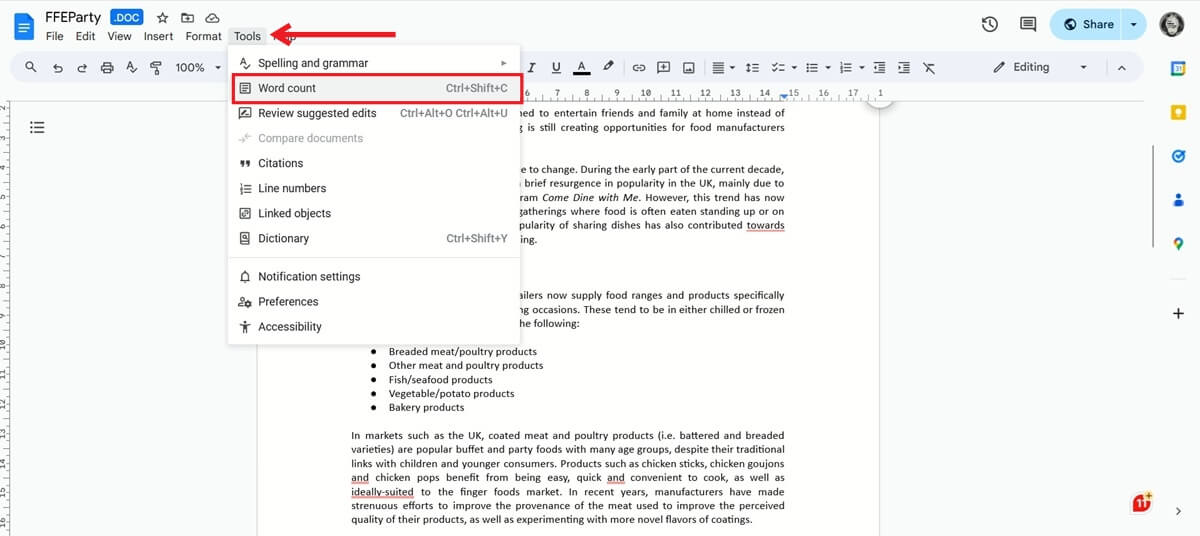Apply italic formatting
This screenshot has height=536, width=1200.
532,67
